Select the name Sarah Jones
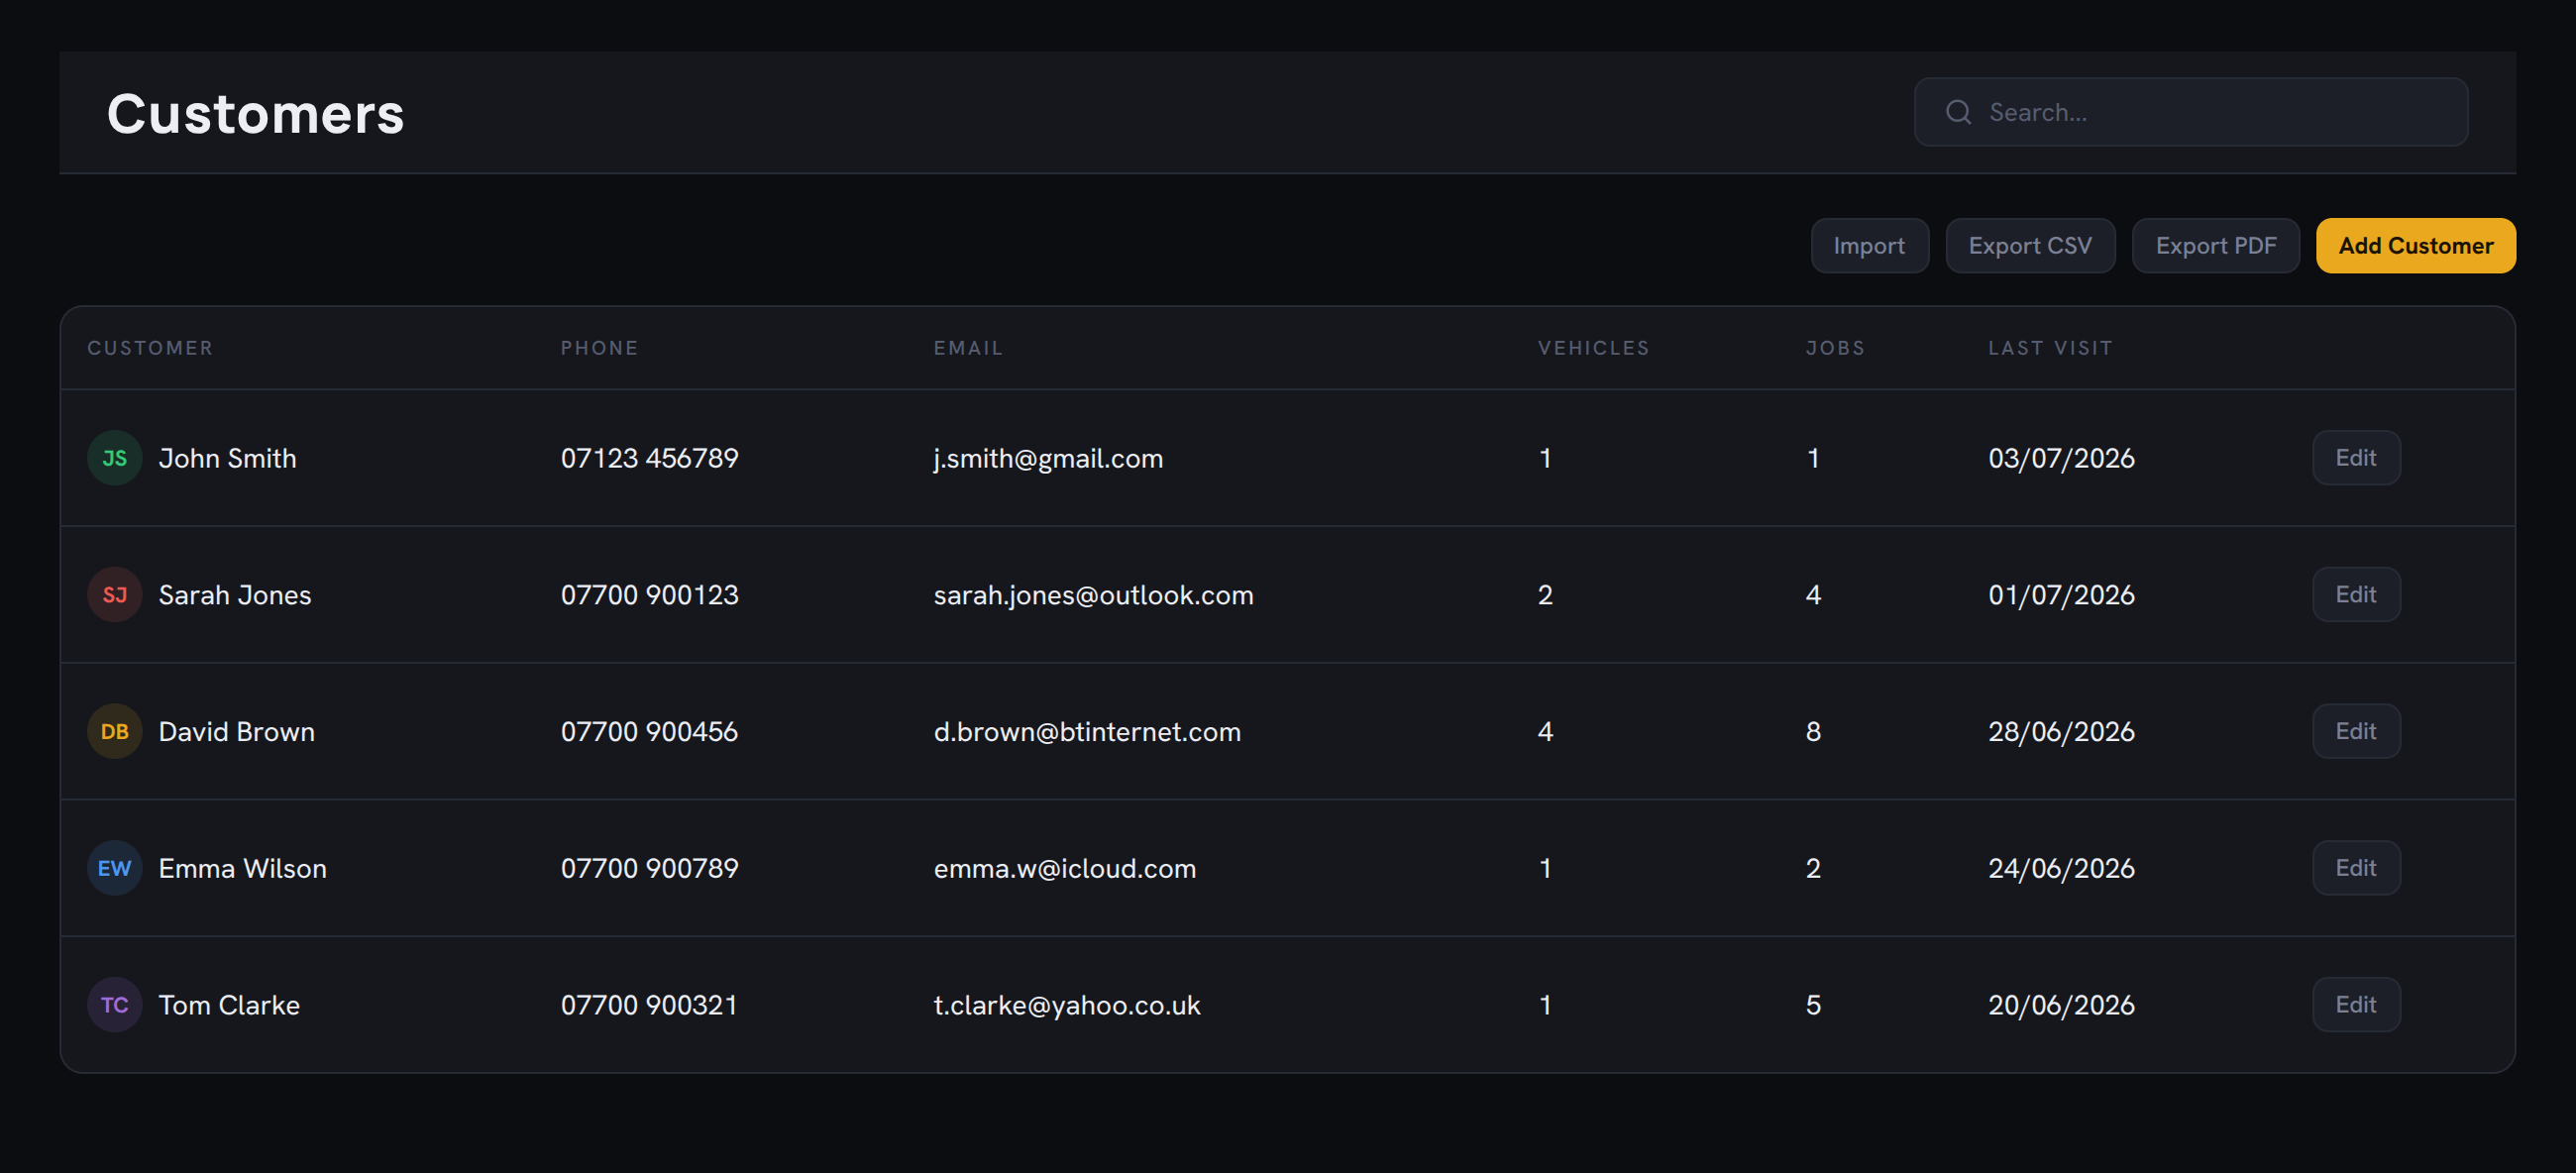 click(x=235, y=595)
